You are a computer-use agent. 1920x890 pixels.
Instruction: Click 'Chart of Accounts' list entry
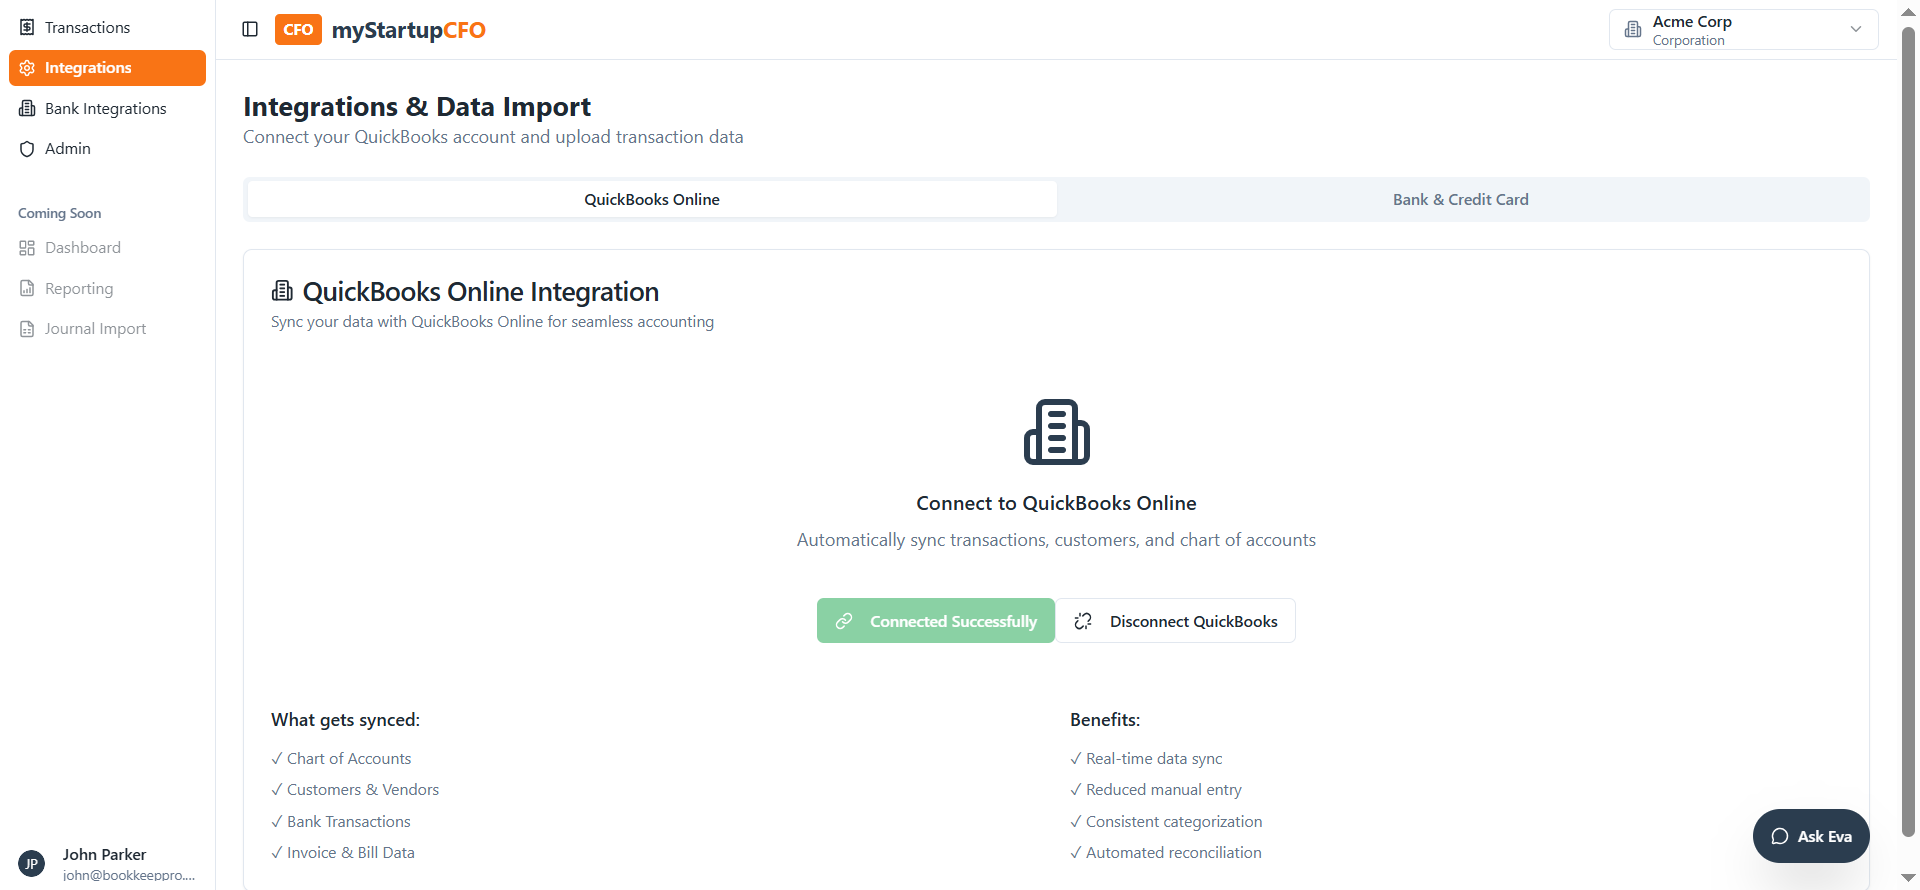(341, 759)
